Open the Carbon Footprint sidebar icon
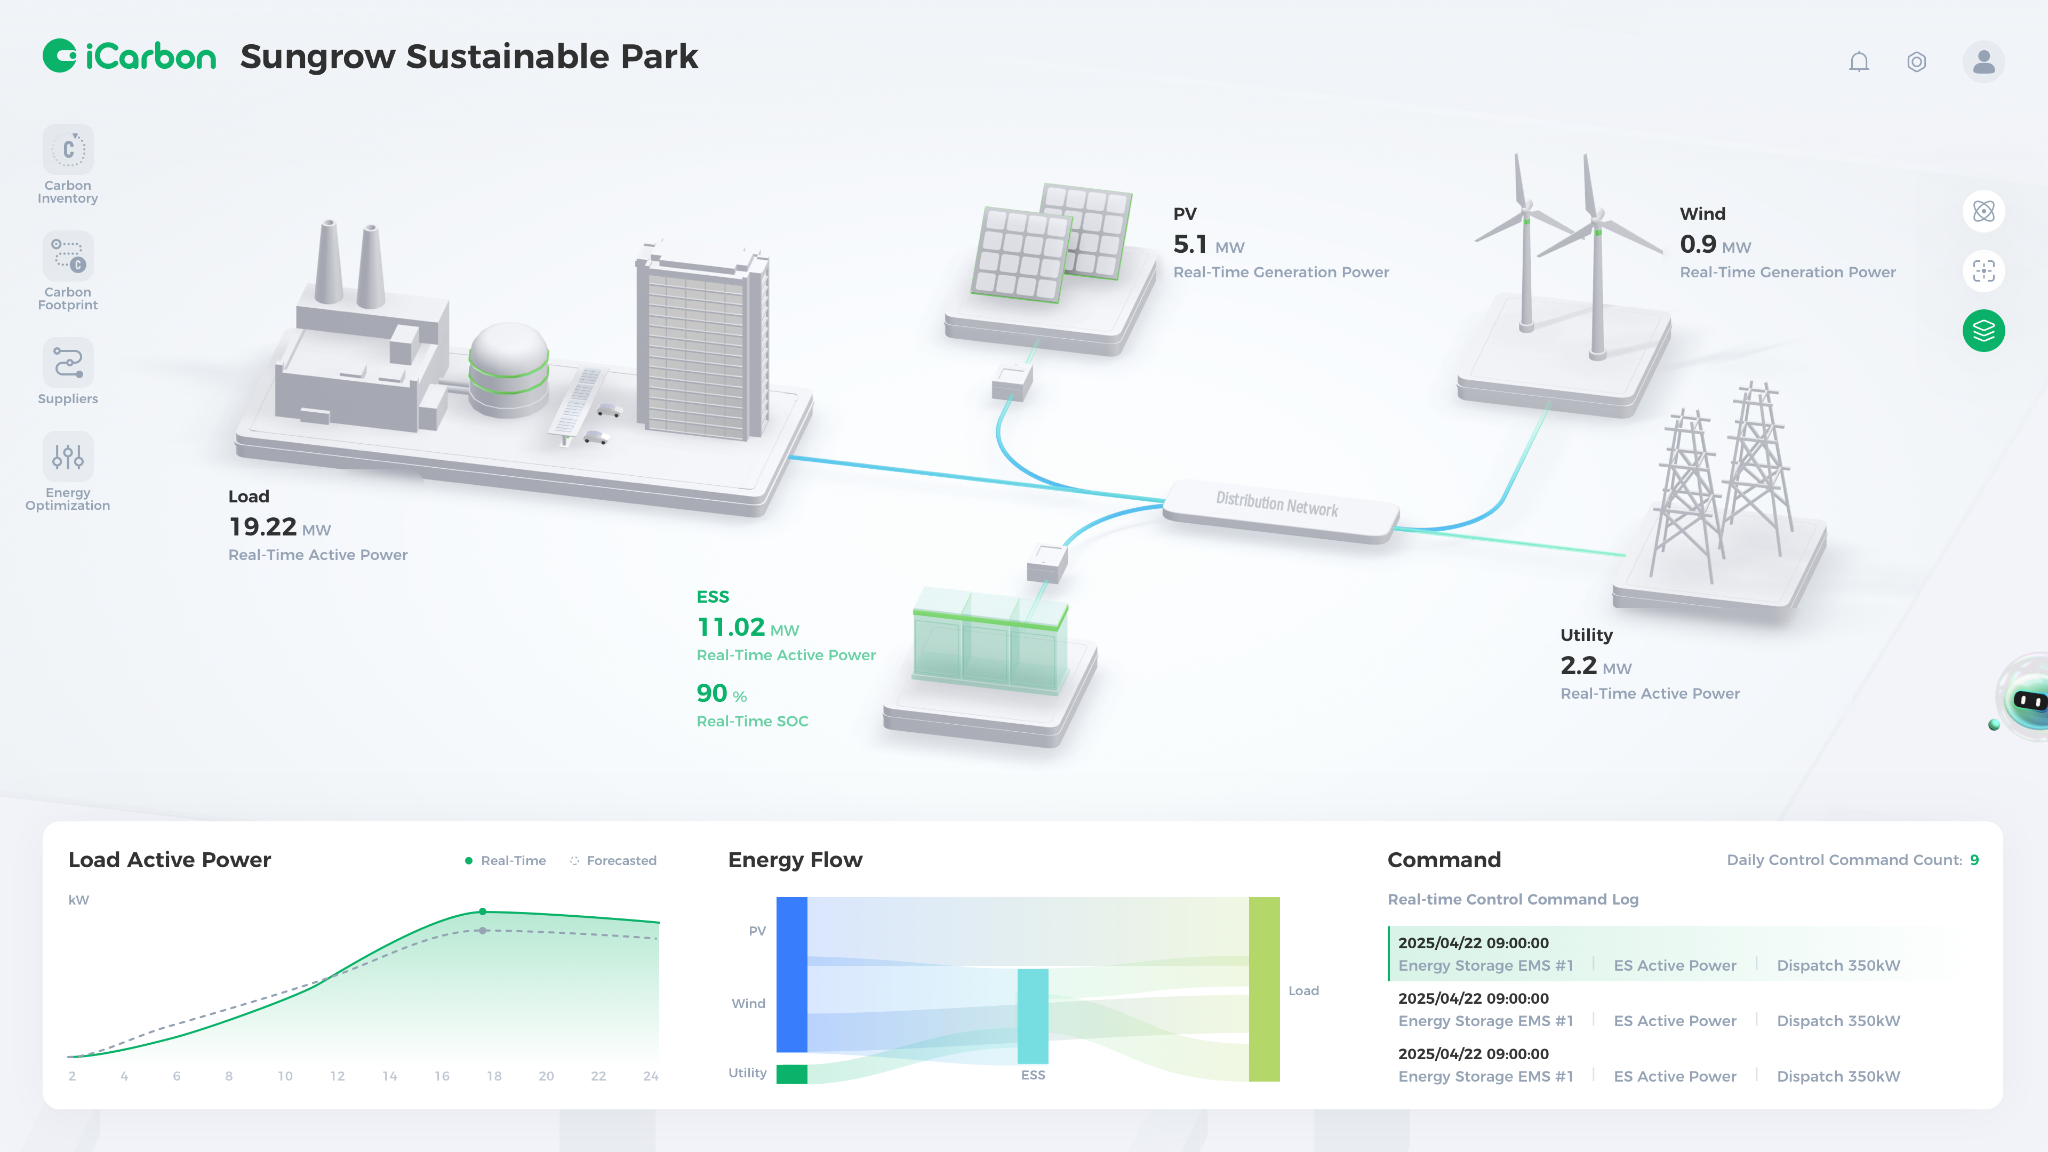Screen dimensions: 2048x1152 pyautogui.click(x=68, y=257)
